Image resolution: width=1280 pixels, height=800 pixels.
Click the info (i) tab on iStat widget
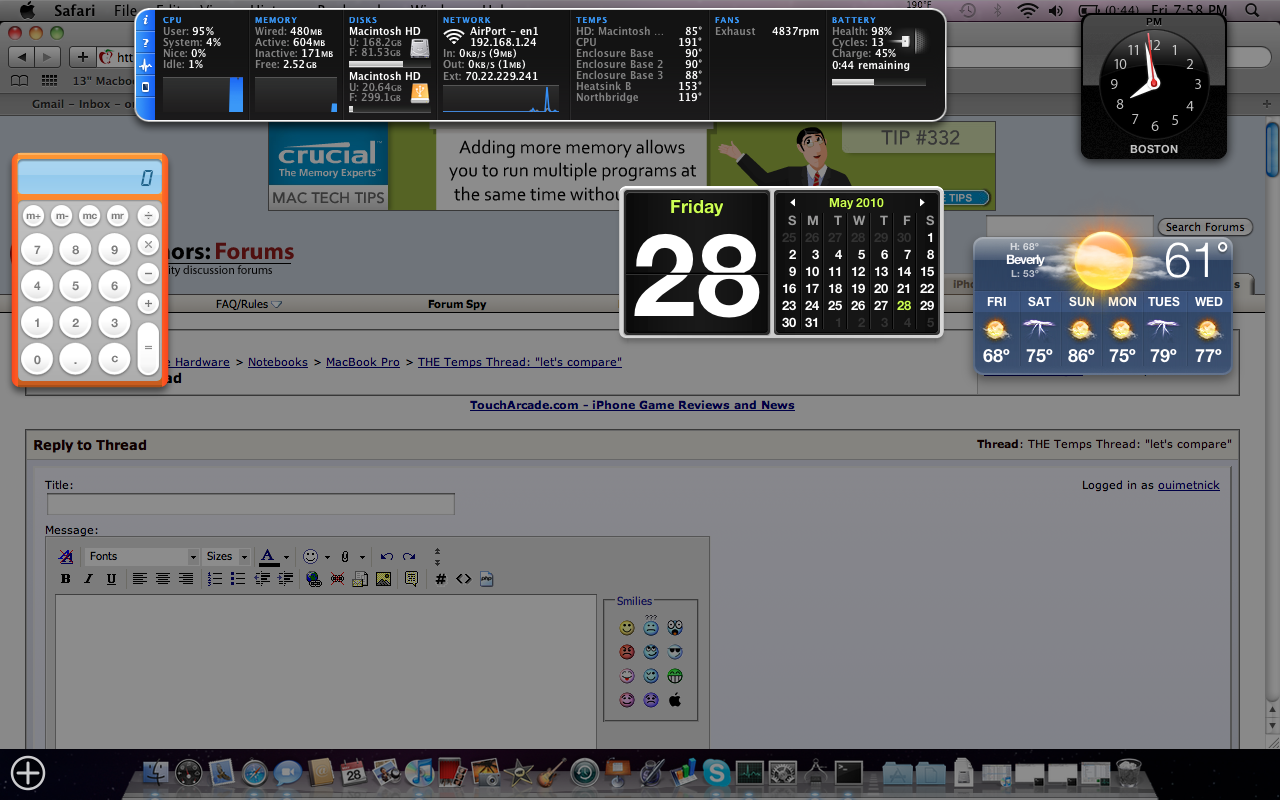click(145, 20)
